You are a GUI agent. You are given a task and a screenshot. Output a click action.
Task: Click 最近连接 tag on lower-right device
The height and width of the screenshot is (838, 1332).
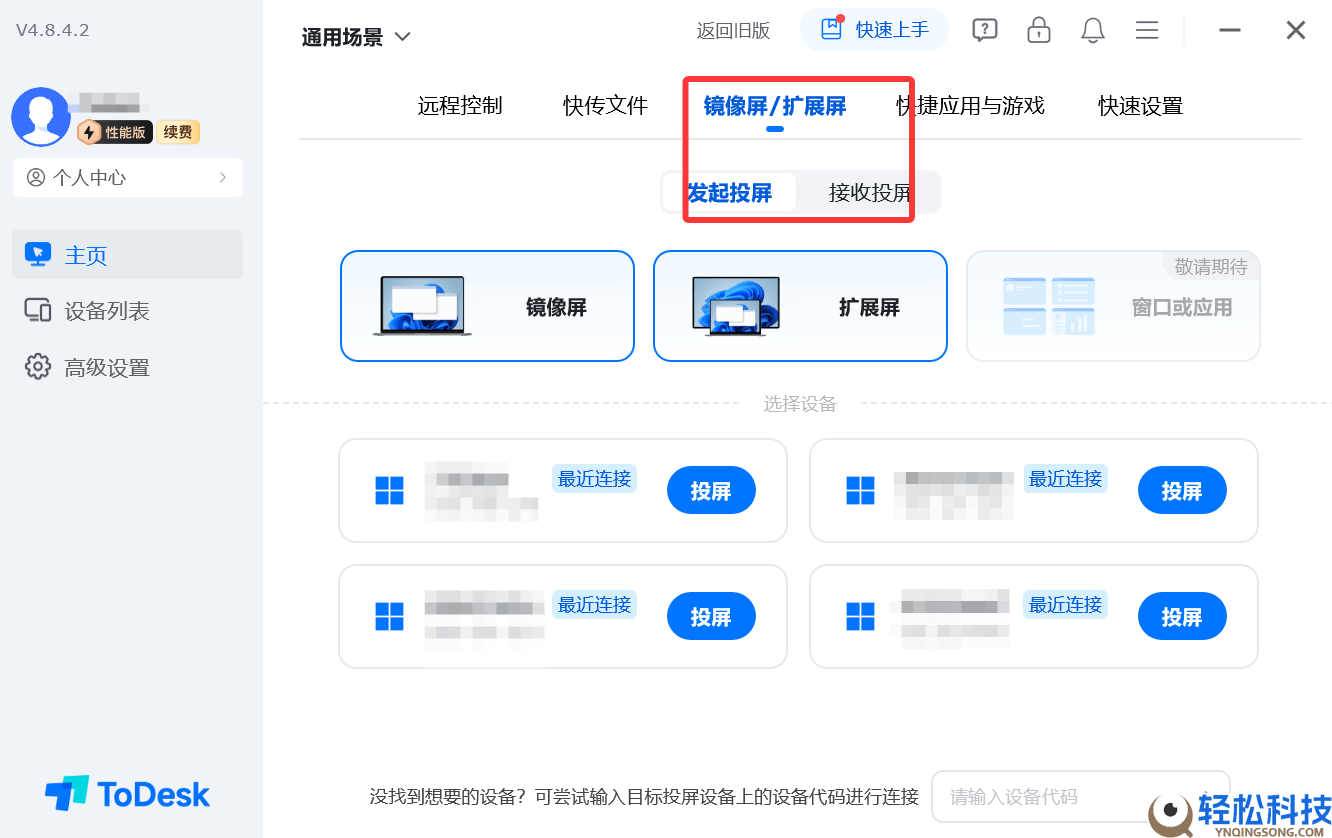point(1065,604)
